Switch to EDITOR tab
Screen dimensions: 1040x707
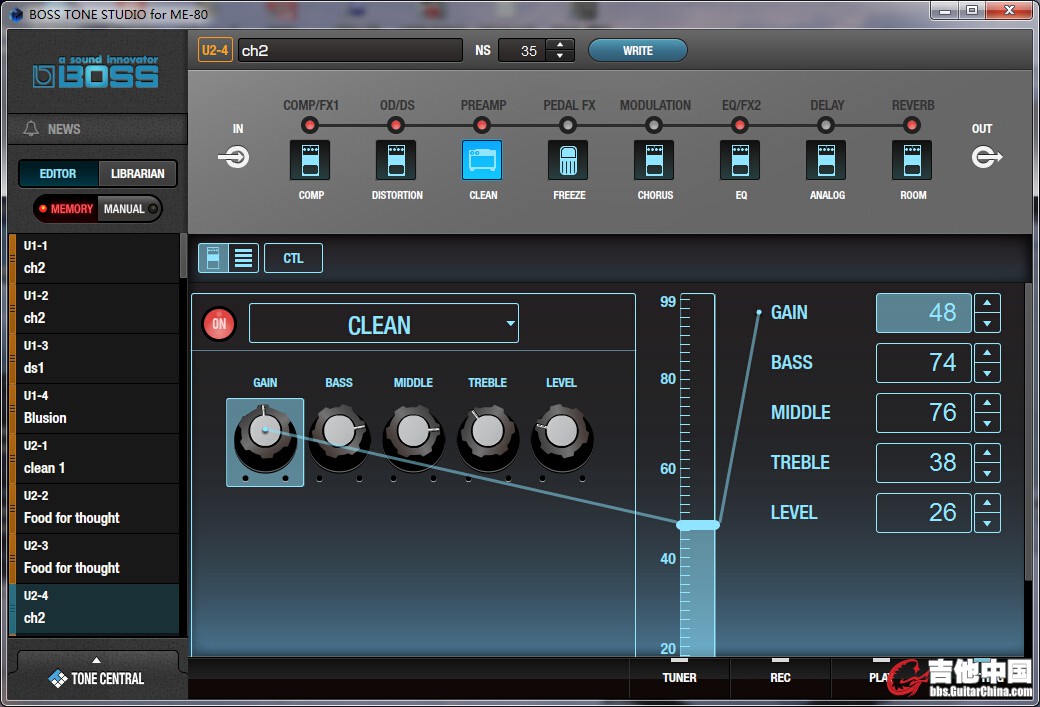pos(58,173)
